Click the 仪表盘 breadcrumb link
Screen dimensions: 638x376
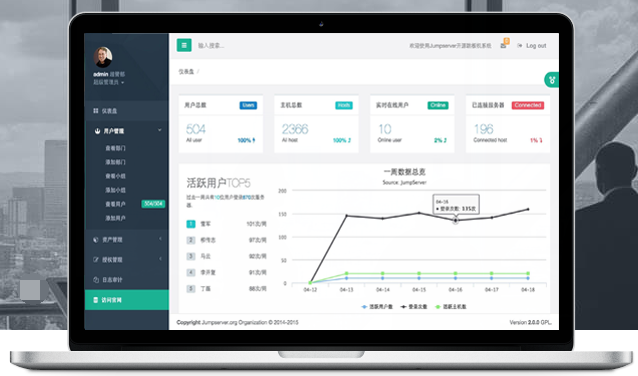click(x=186, y=72)
